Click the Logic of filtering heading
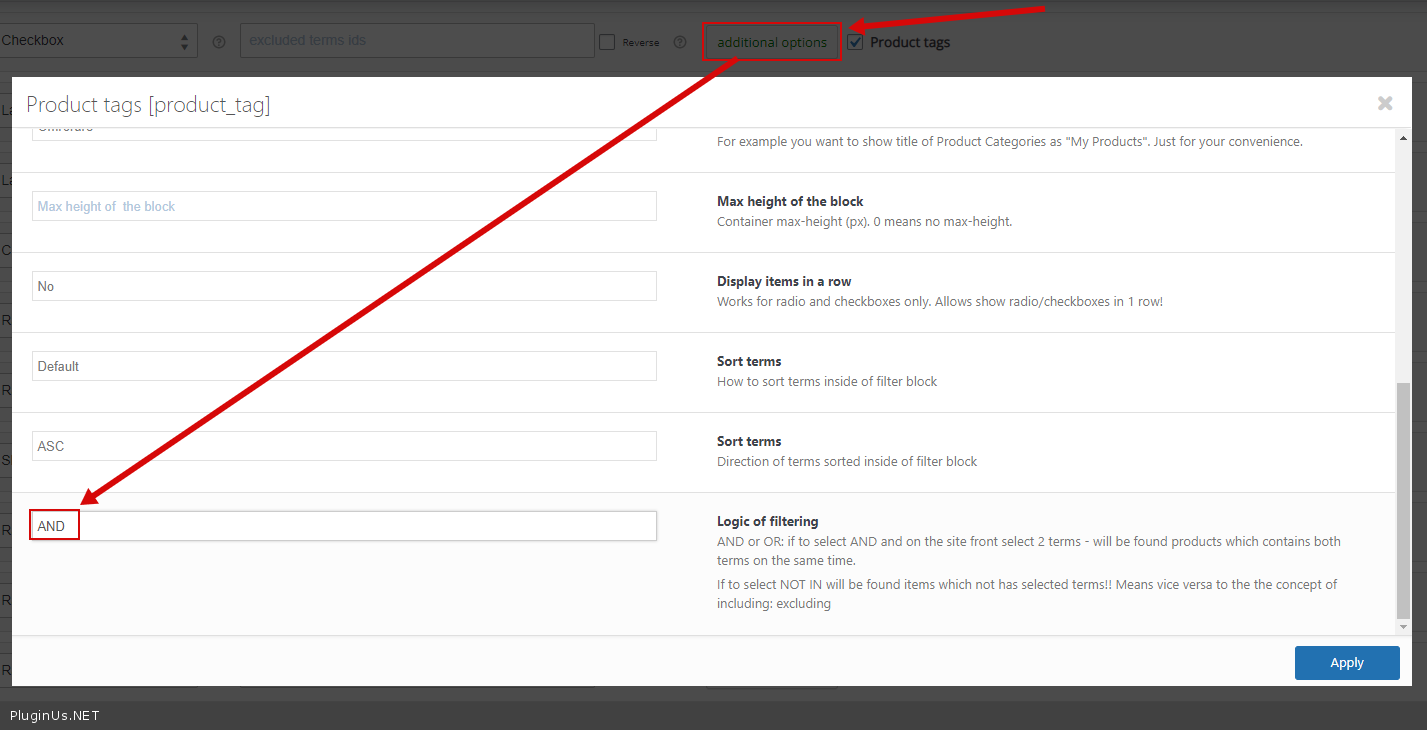 point(767,521)
